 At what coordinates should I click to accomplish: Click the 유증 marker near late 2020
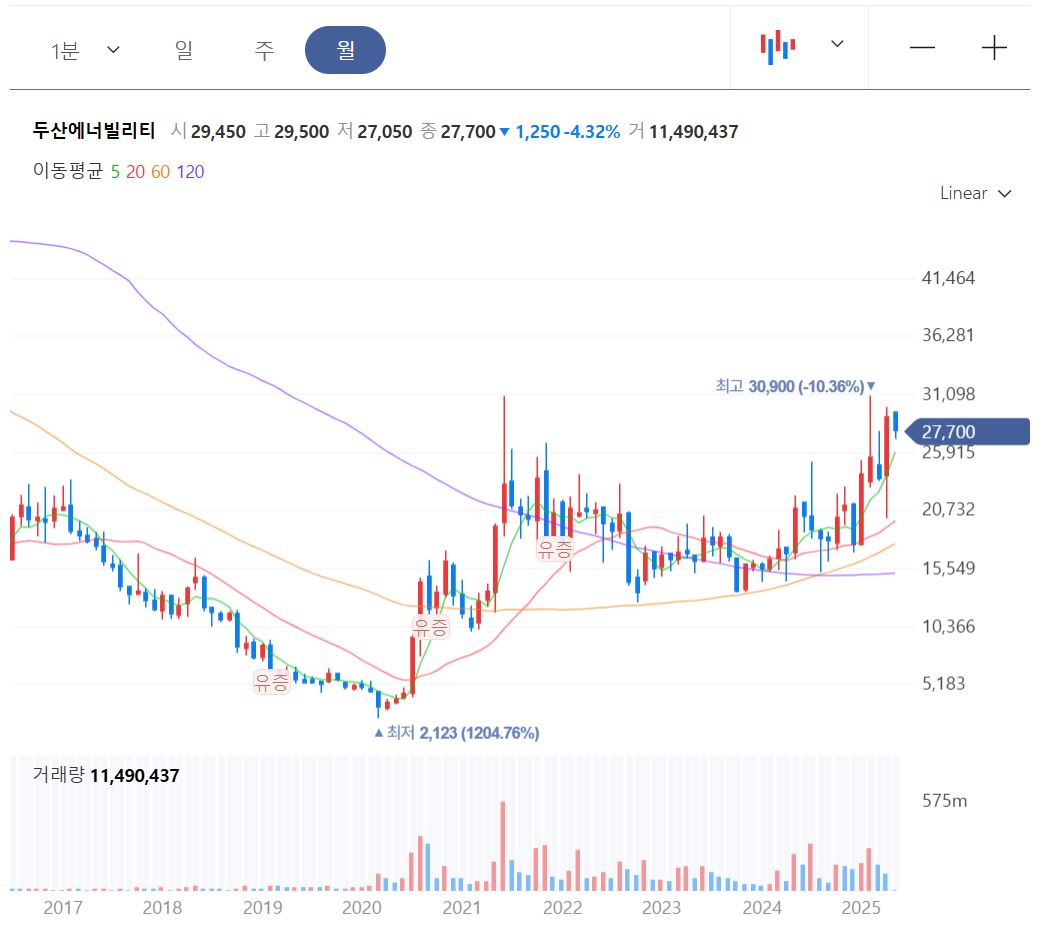(x=431, y=628)
